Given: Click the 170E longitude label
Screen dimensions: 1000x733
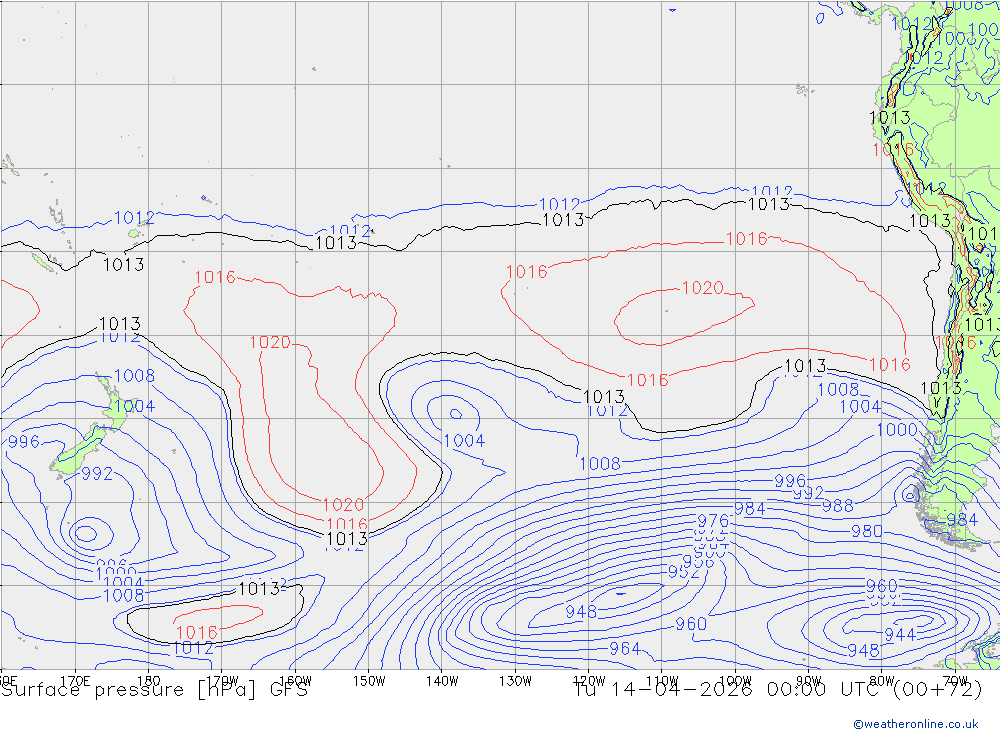Looking at the screenshot, I should [75, 681].
